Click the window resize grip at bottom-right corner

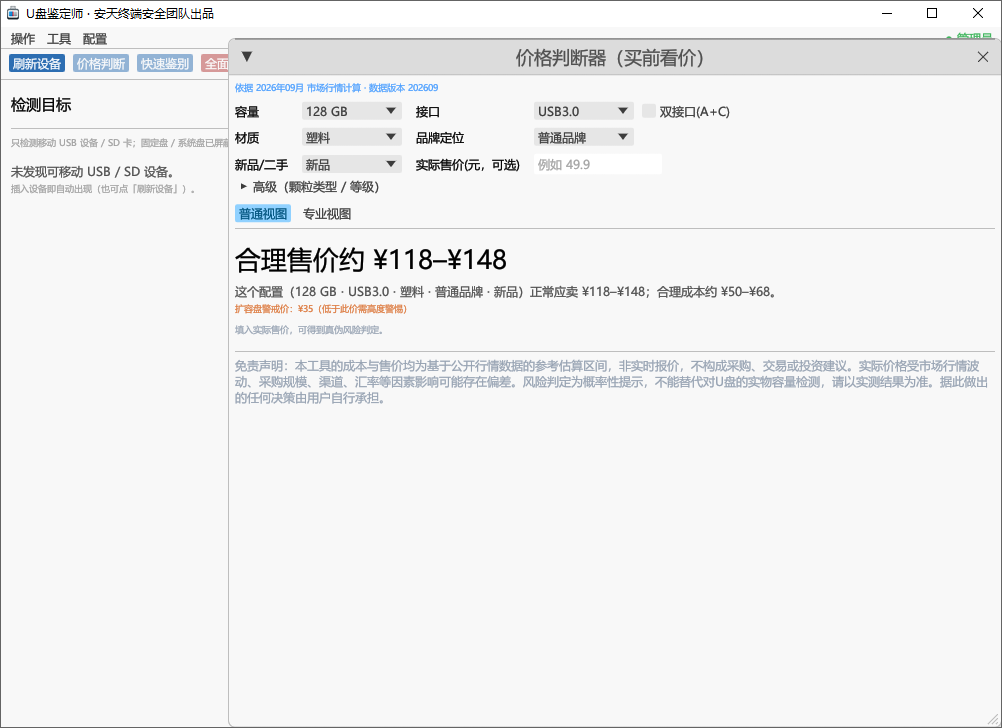click(993, 719)
